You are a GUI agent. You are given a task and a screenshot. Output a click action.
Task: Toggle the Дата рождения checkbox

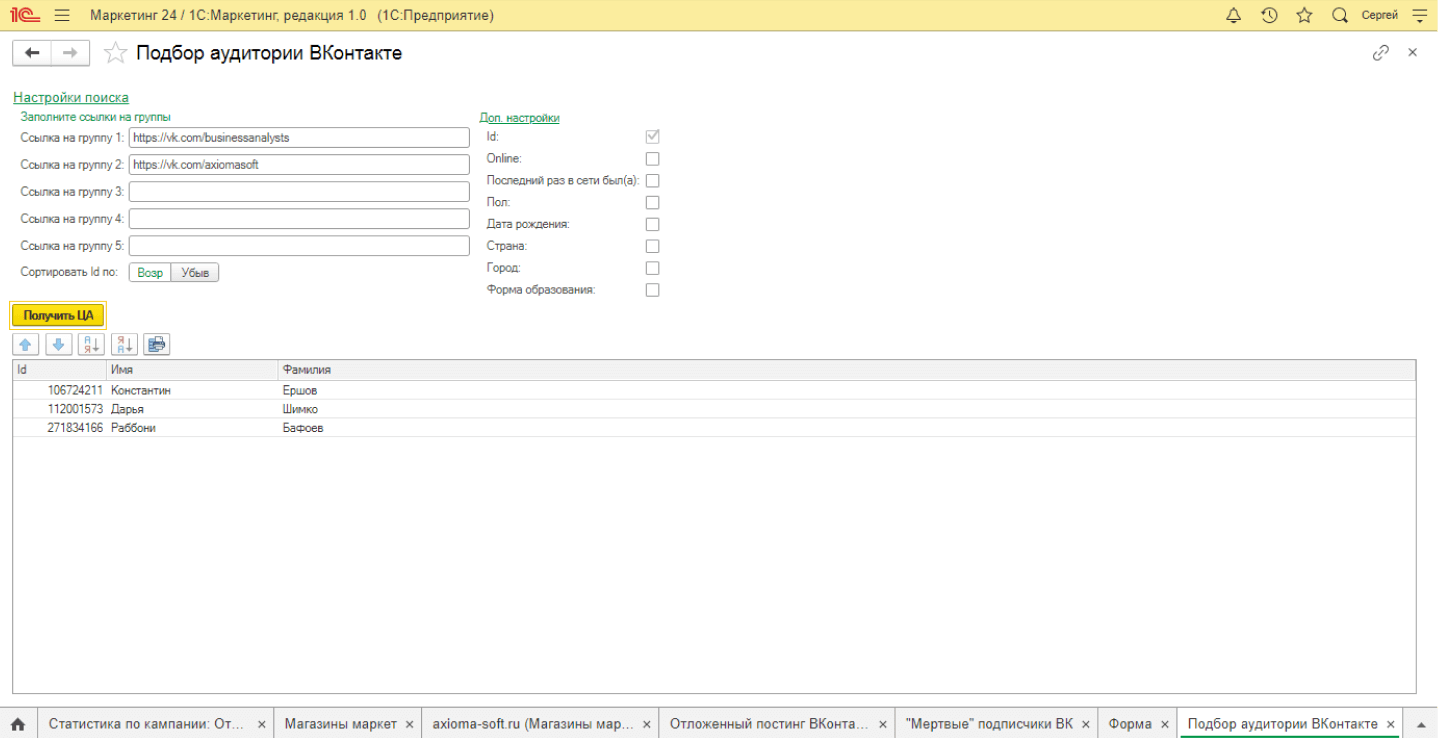[652, 224]
